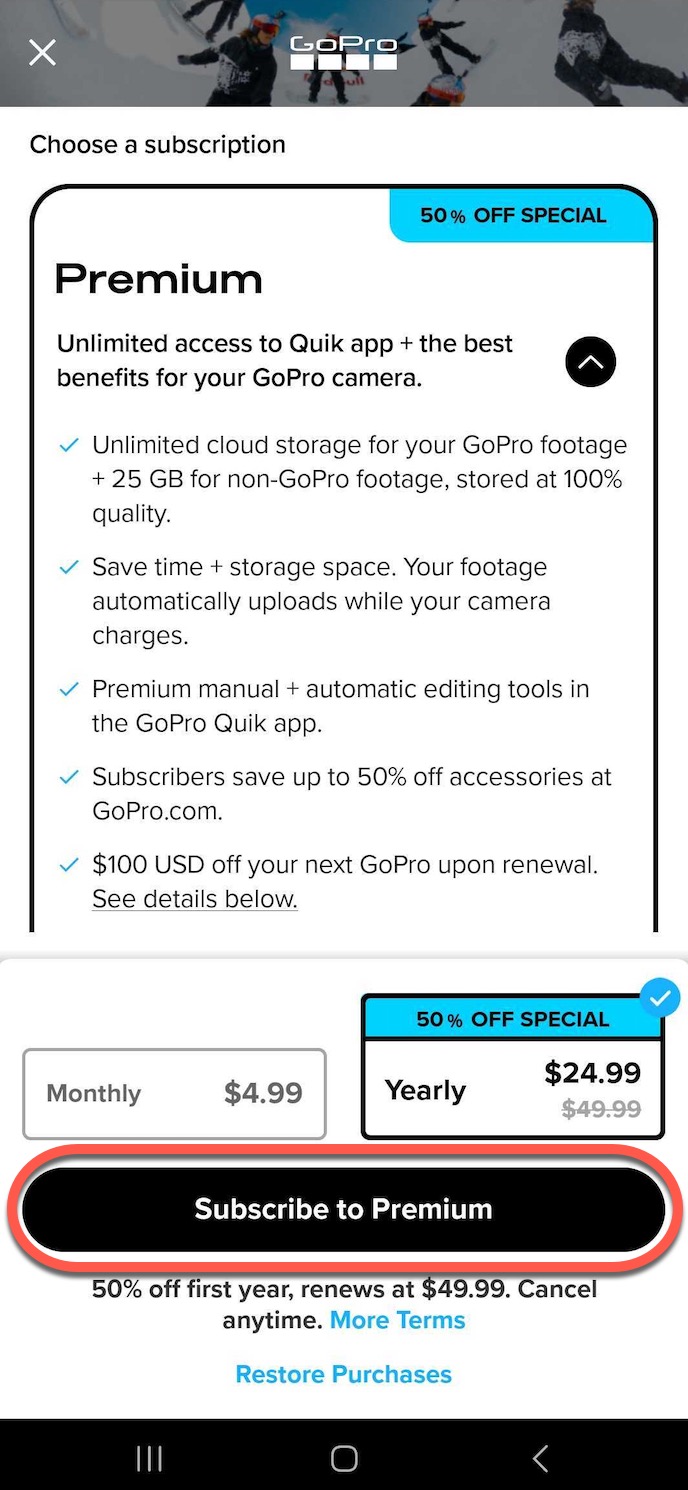This screenshot has width=688, height=1490.
Task: Tap the 50% OFF SPECIAL banner above Yearly
Action: (513, 1019)
